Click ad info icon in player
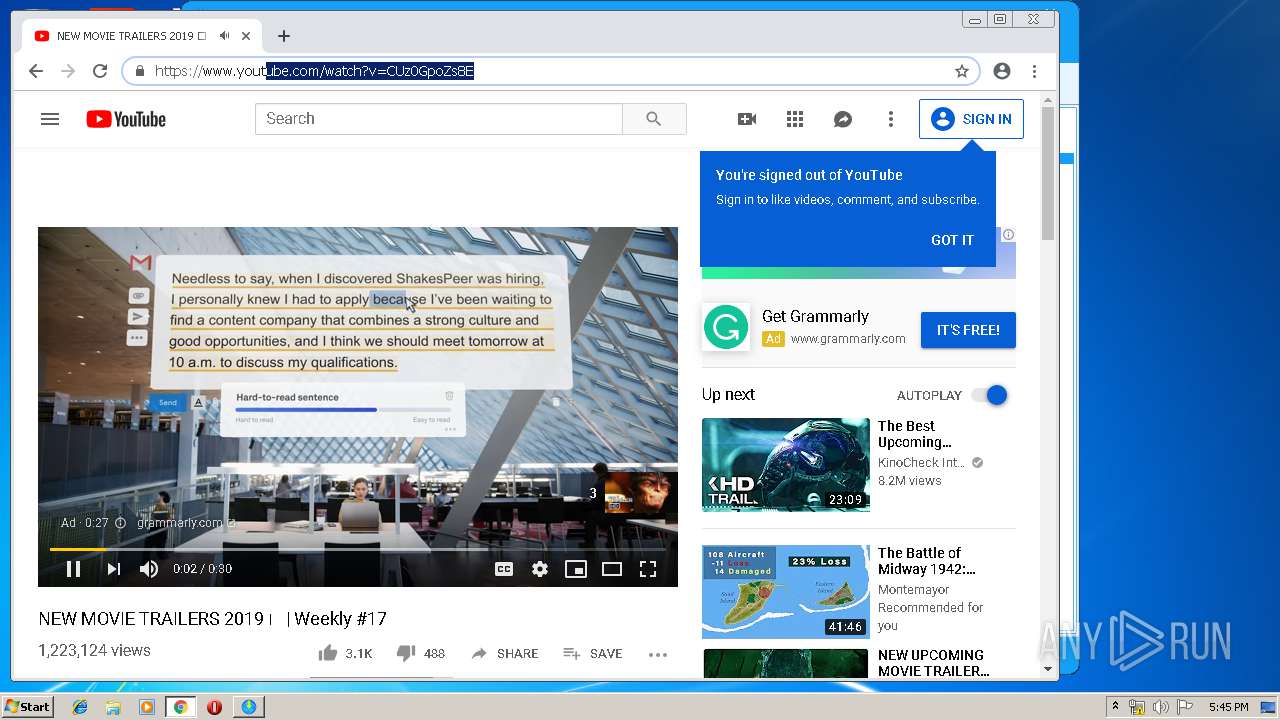 120,523
